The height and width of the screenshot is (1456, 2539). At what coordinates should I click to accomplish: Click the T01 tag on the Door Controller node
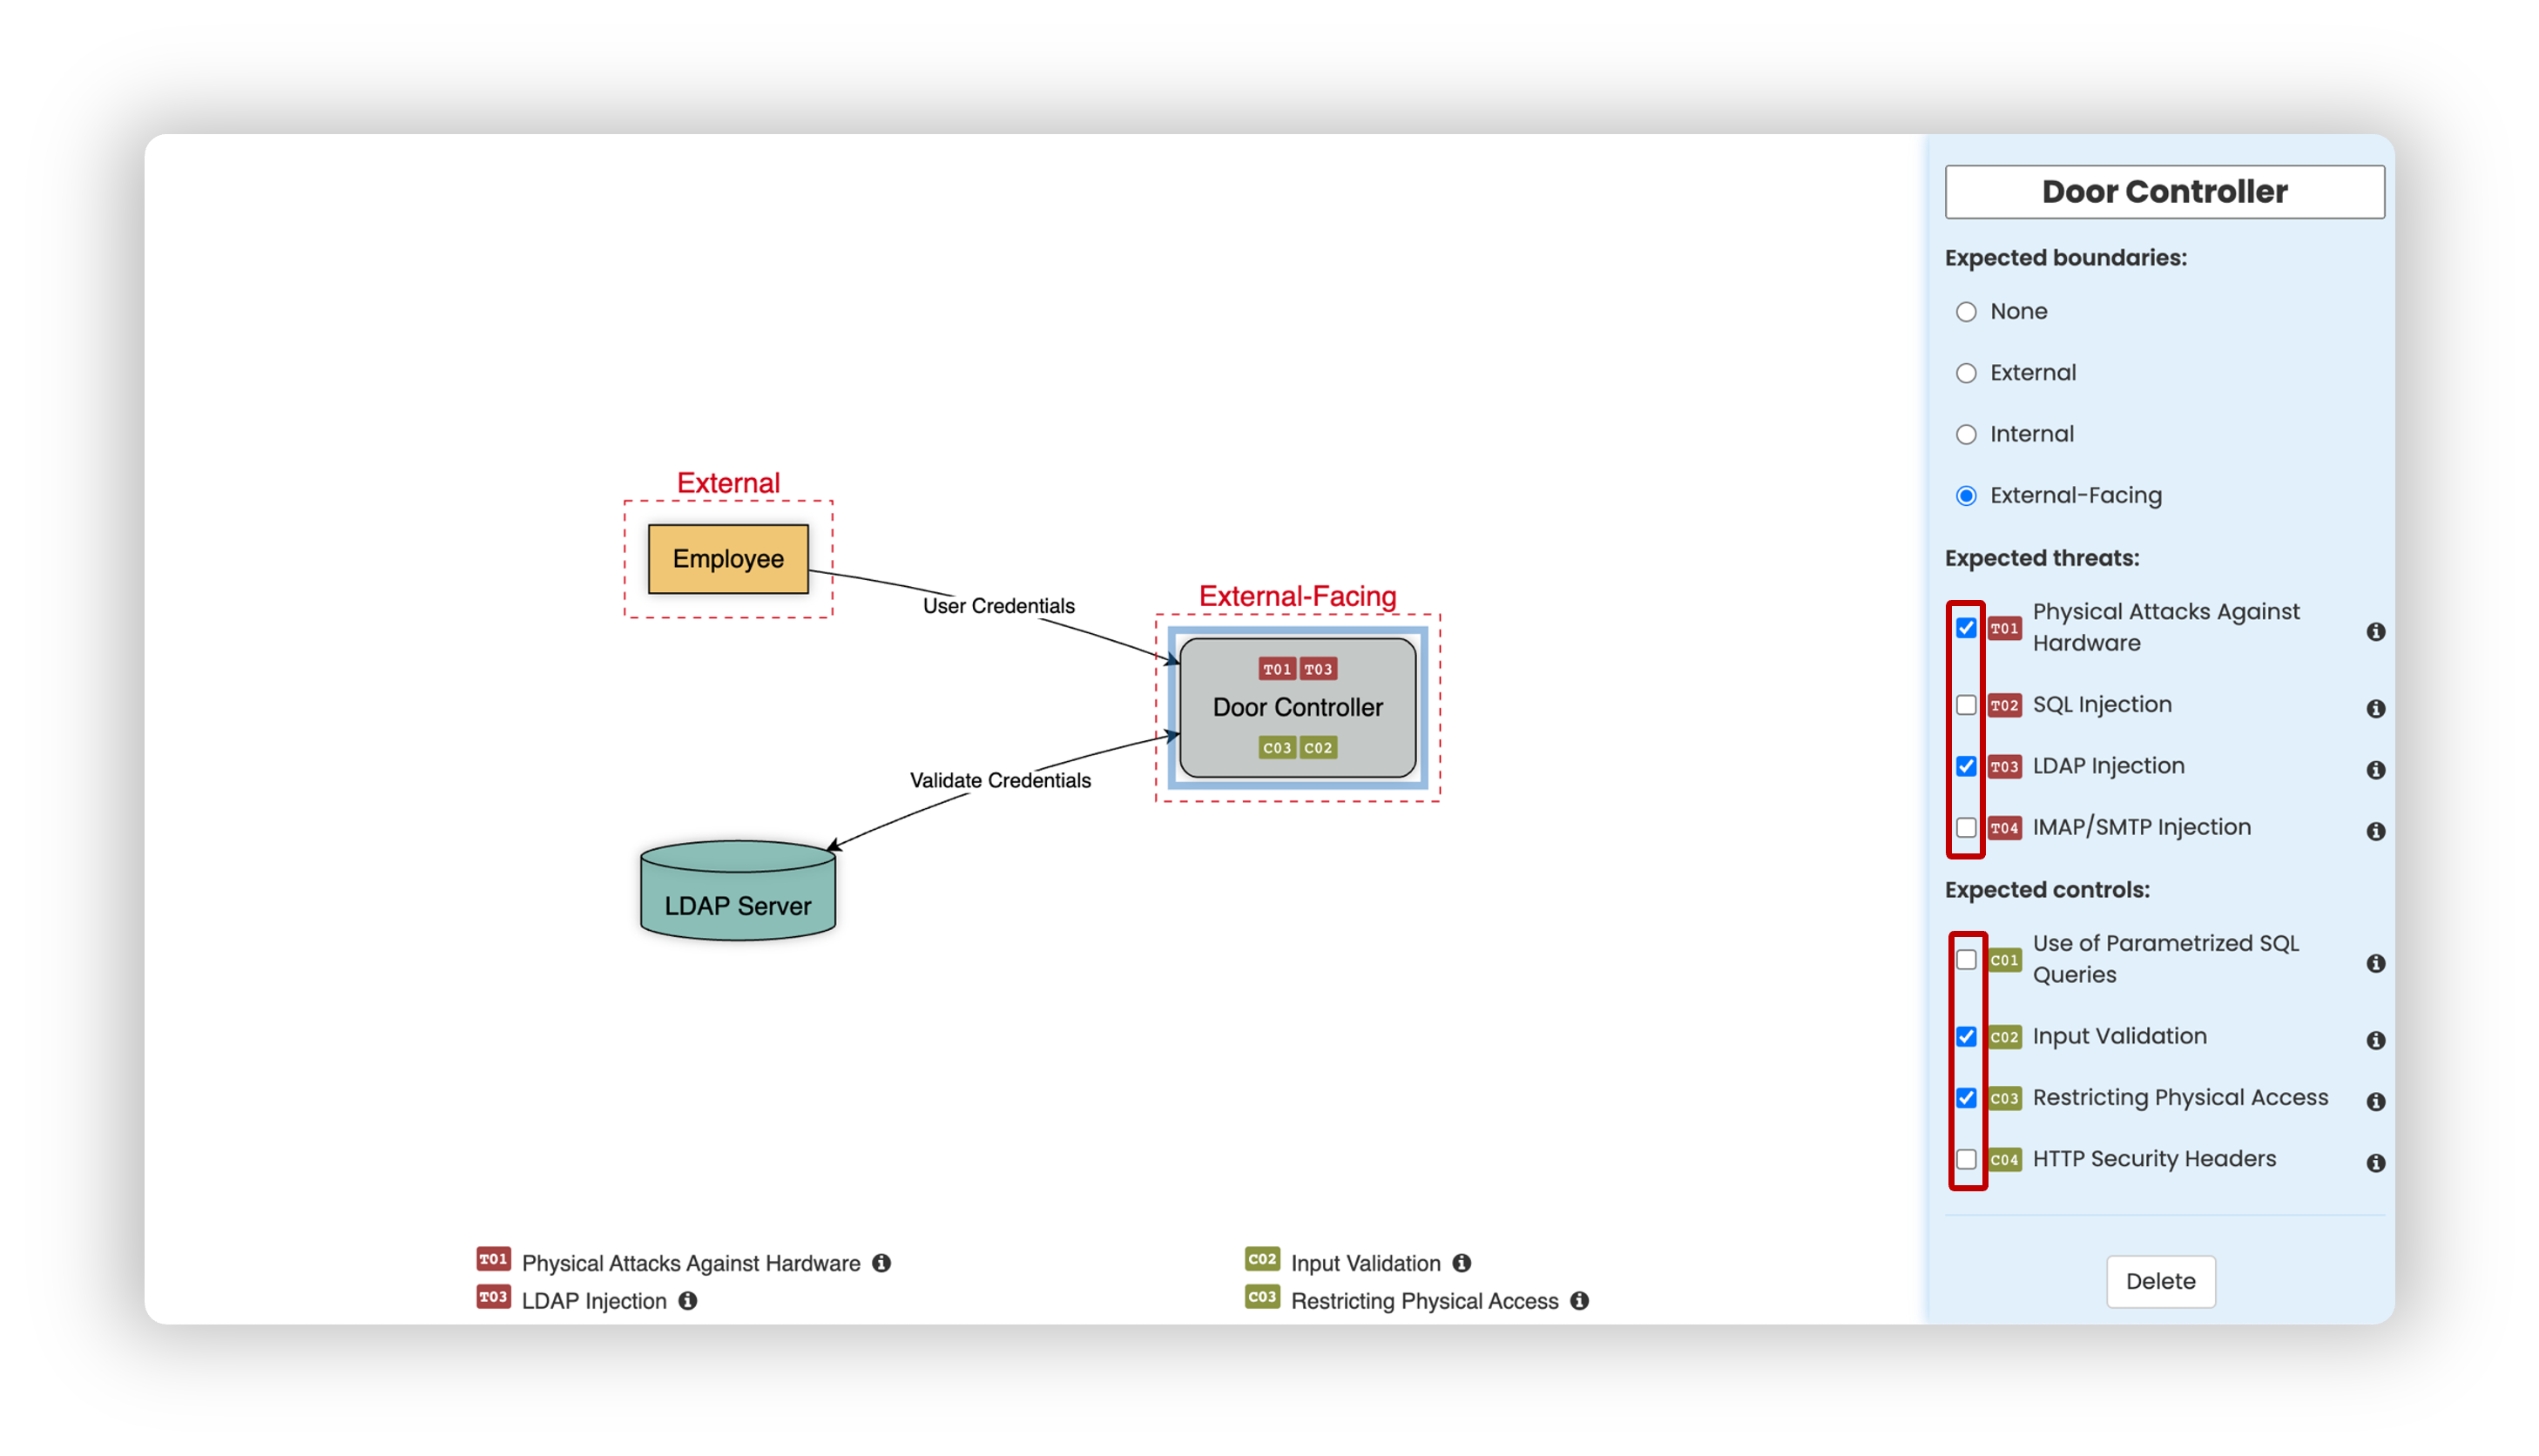[1277, 669]
